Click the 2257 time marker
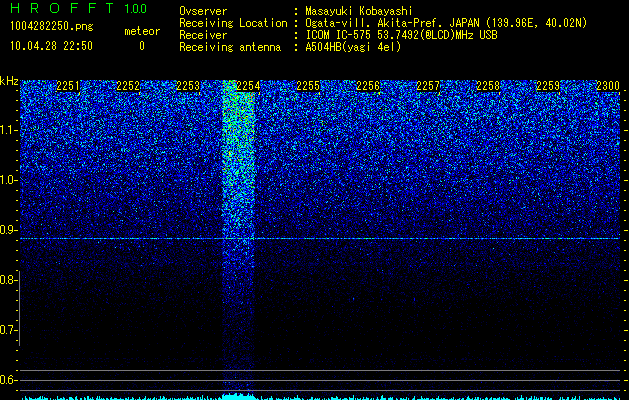The width and height of the screenshot is (629, 400). 428,86
